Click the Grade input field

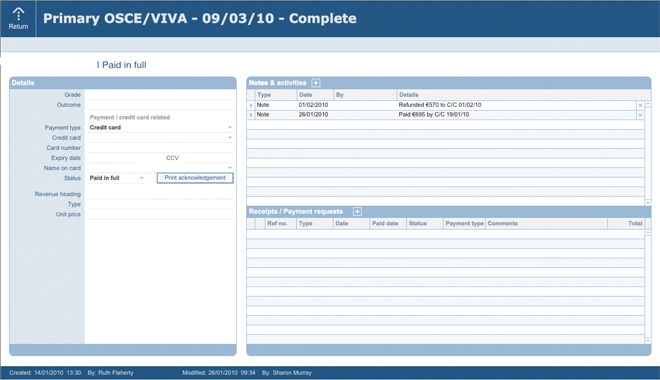160,95
